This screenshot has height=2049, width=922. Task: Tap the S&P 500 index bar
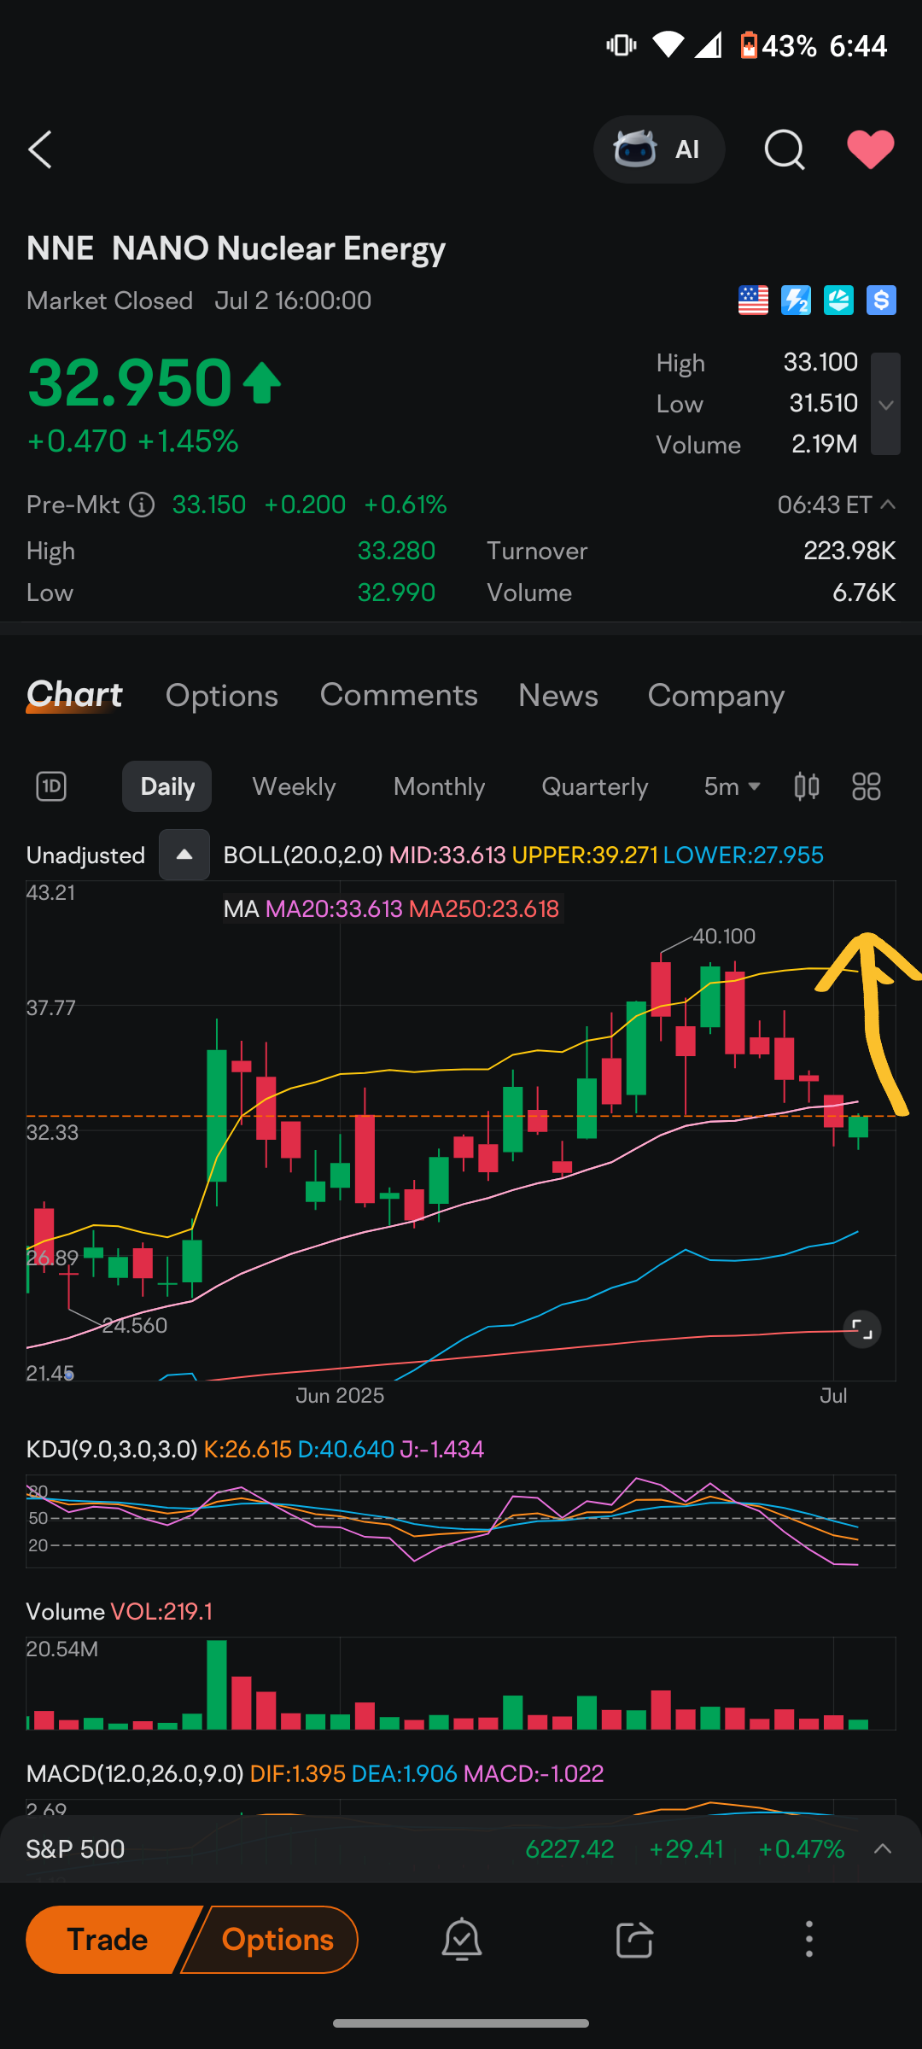461,1849
